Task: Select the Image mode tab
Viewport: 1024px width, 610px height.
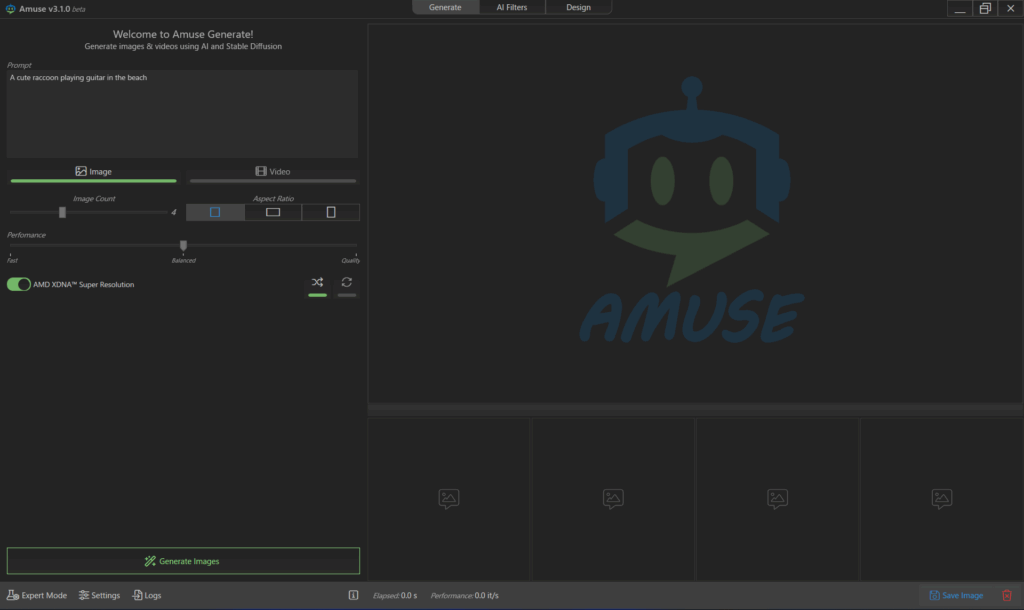Action: [x=93, y=172]
